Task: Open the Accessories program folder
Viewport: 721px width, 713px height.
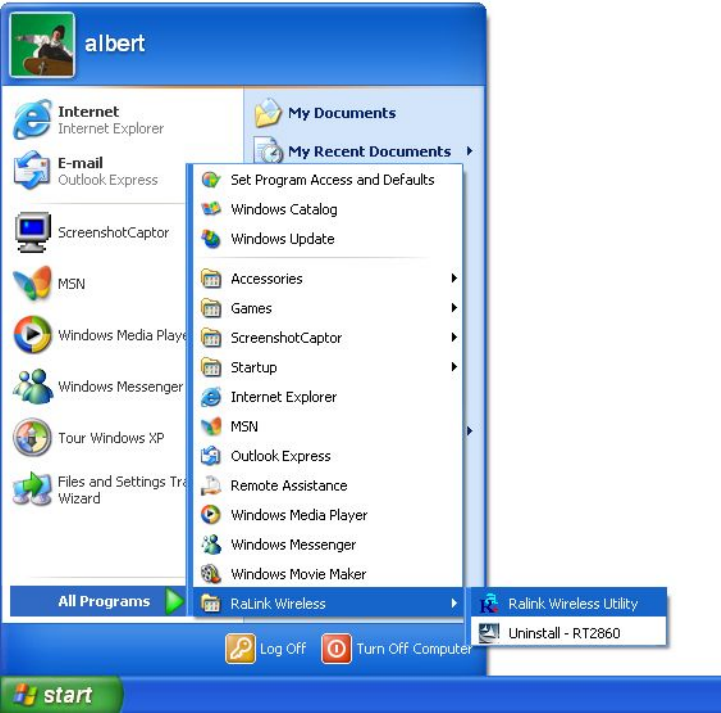Action: point(328,279)
